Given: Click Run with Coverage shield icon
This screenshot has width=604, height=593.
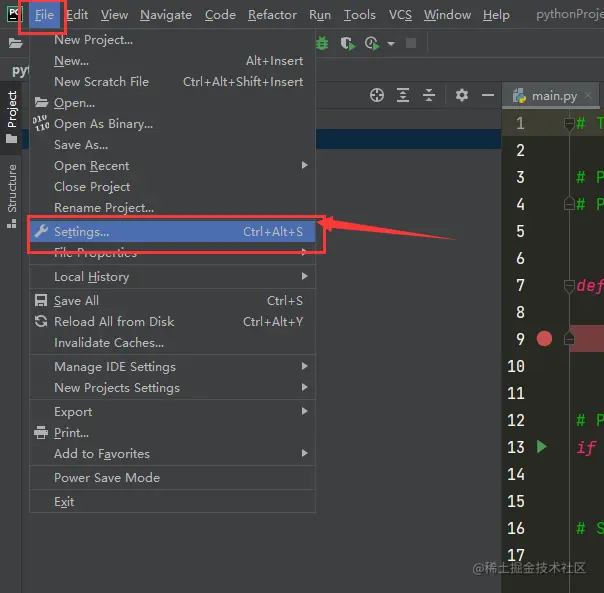Looking at the screenshot, I should [x=347, y=43].
